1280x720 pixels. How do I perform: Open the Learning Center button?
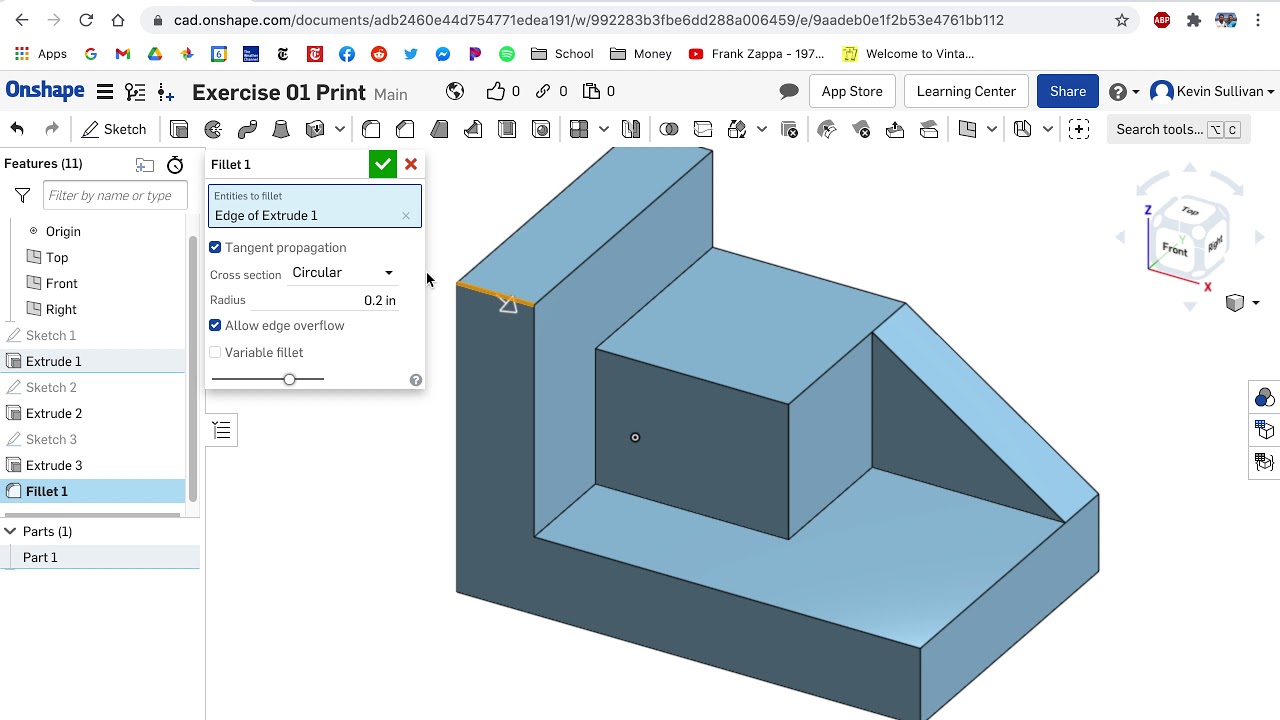(966, 91)
